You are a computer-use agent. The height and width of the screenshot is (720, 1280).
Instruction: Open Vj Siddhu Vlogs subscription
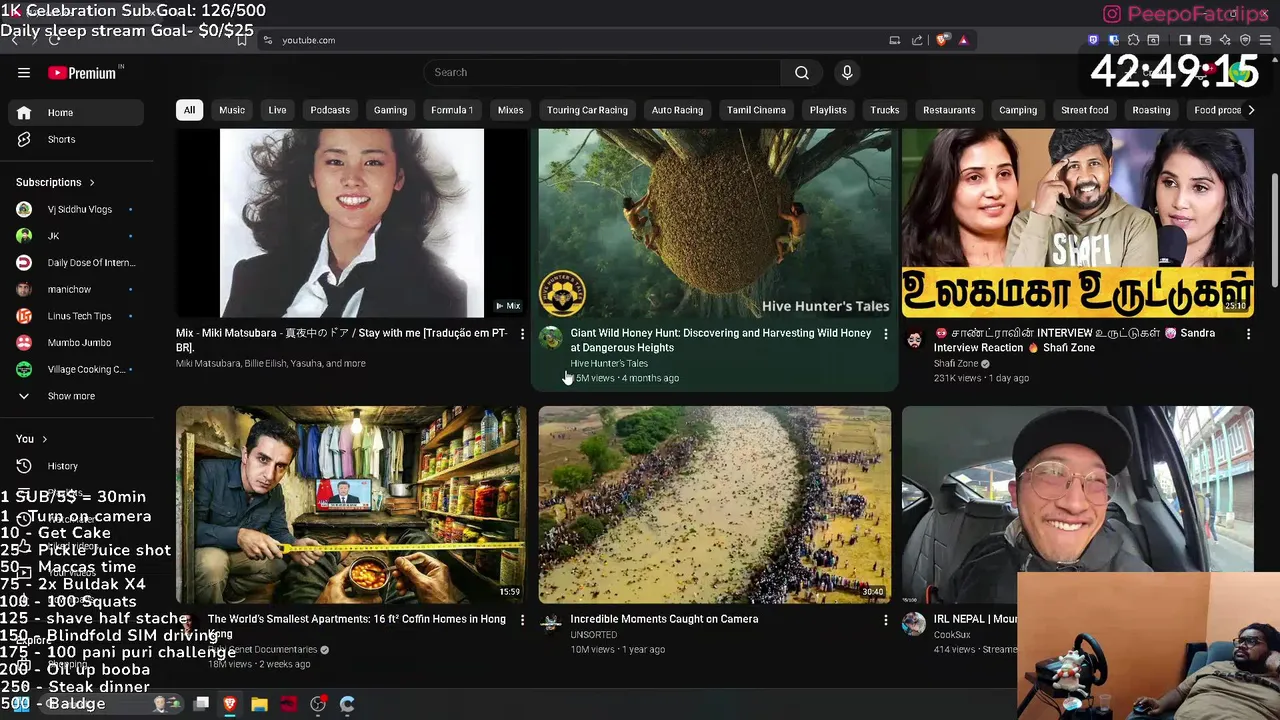click(x=78, y=209)
